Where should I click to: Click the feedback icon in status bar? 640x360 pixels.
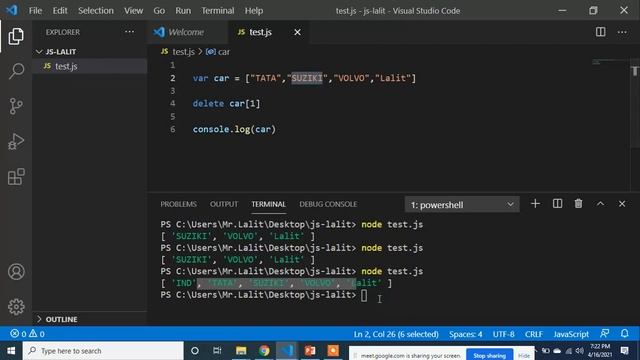605,334
